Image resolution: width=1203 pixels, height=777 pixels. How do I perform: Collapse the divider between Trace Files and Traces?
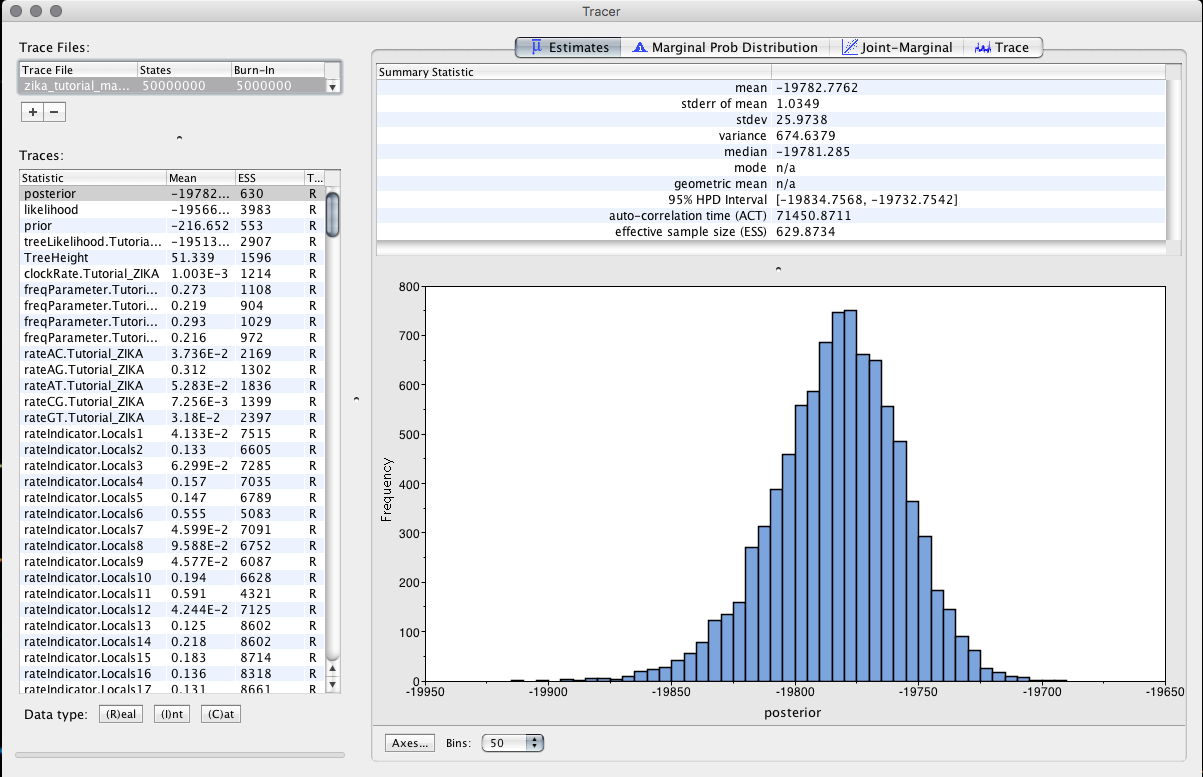178,137
